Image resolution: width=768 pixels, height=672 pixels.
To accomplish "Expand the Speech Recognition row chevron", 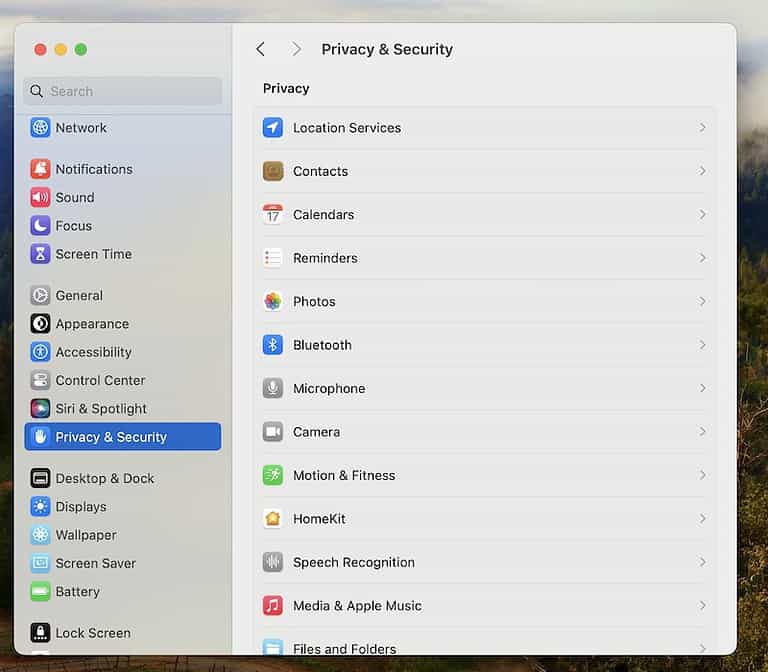I will coord(702,562).
